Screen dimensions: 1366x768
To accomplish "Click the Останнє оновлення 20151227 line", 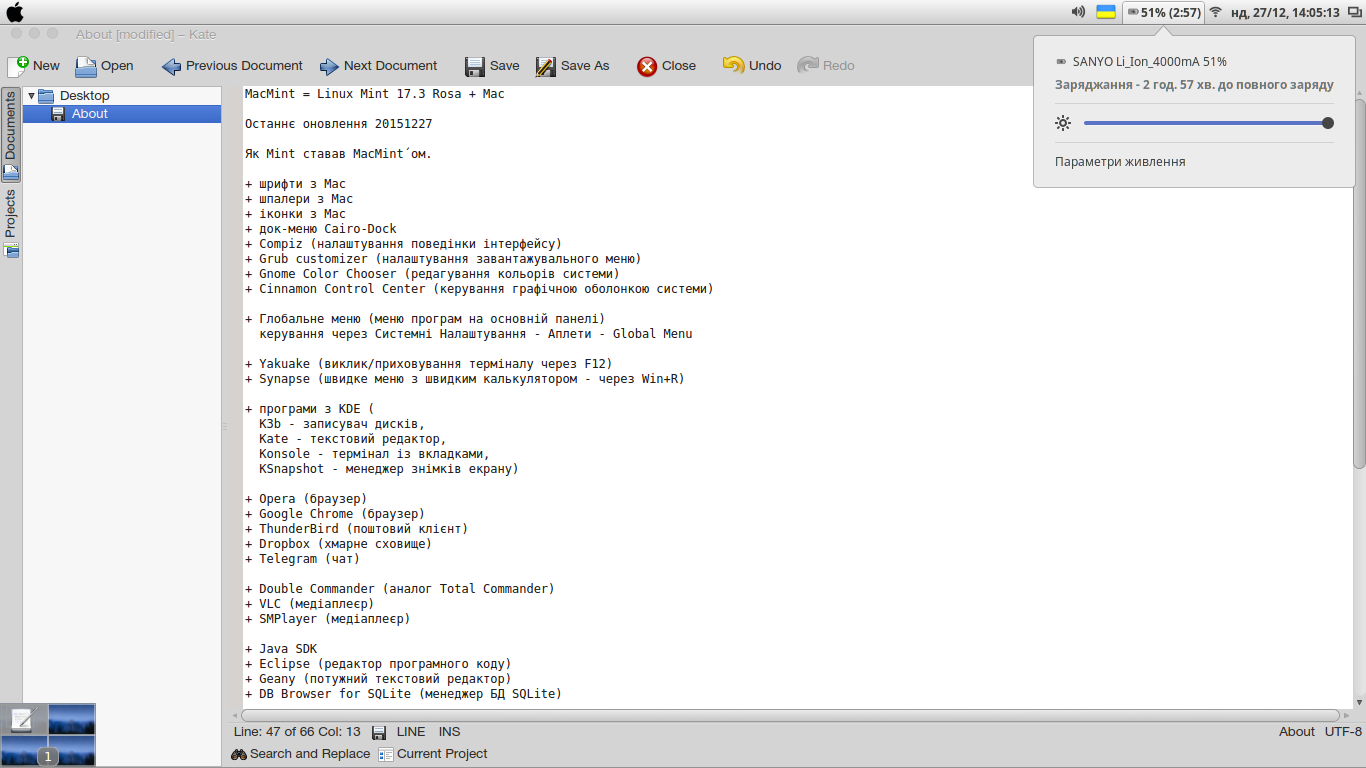I will 339,124.
